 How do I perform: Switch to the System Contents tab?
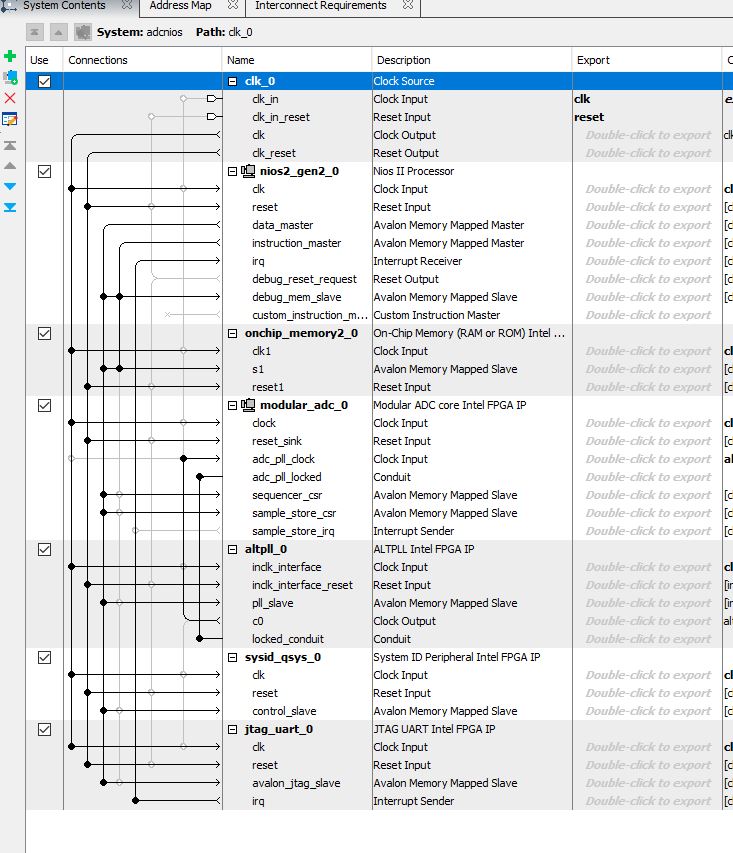pos(64,5)
